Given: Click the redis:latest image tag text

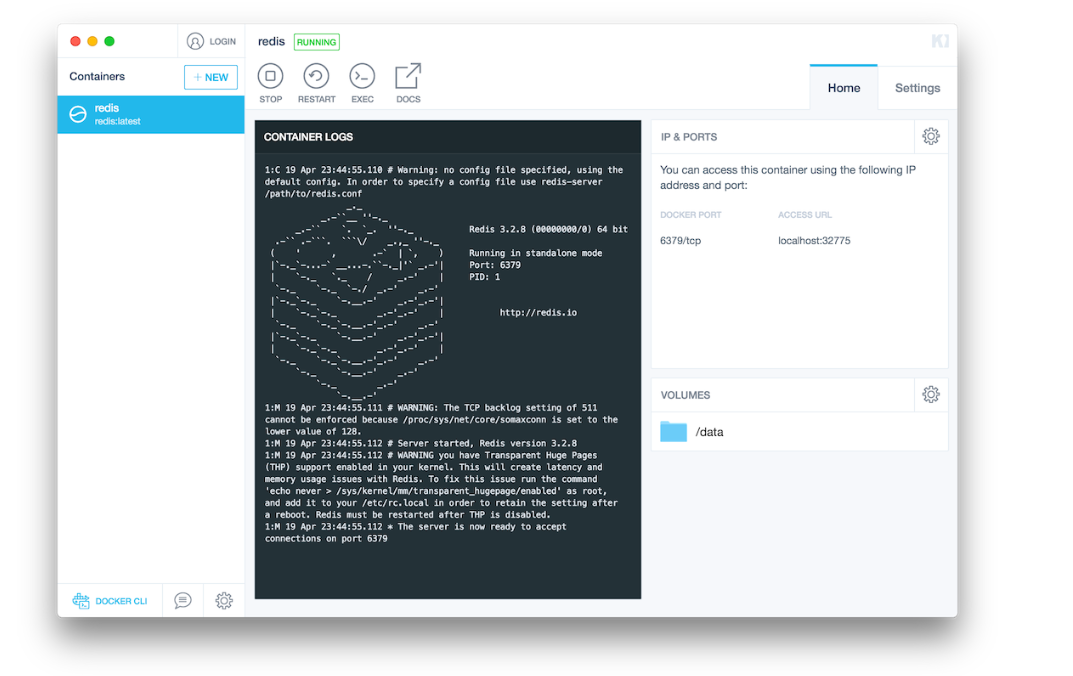Looking at the screenshot, I should click(118, 122).
